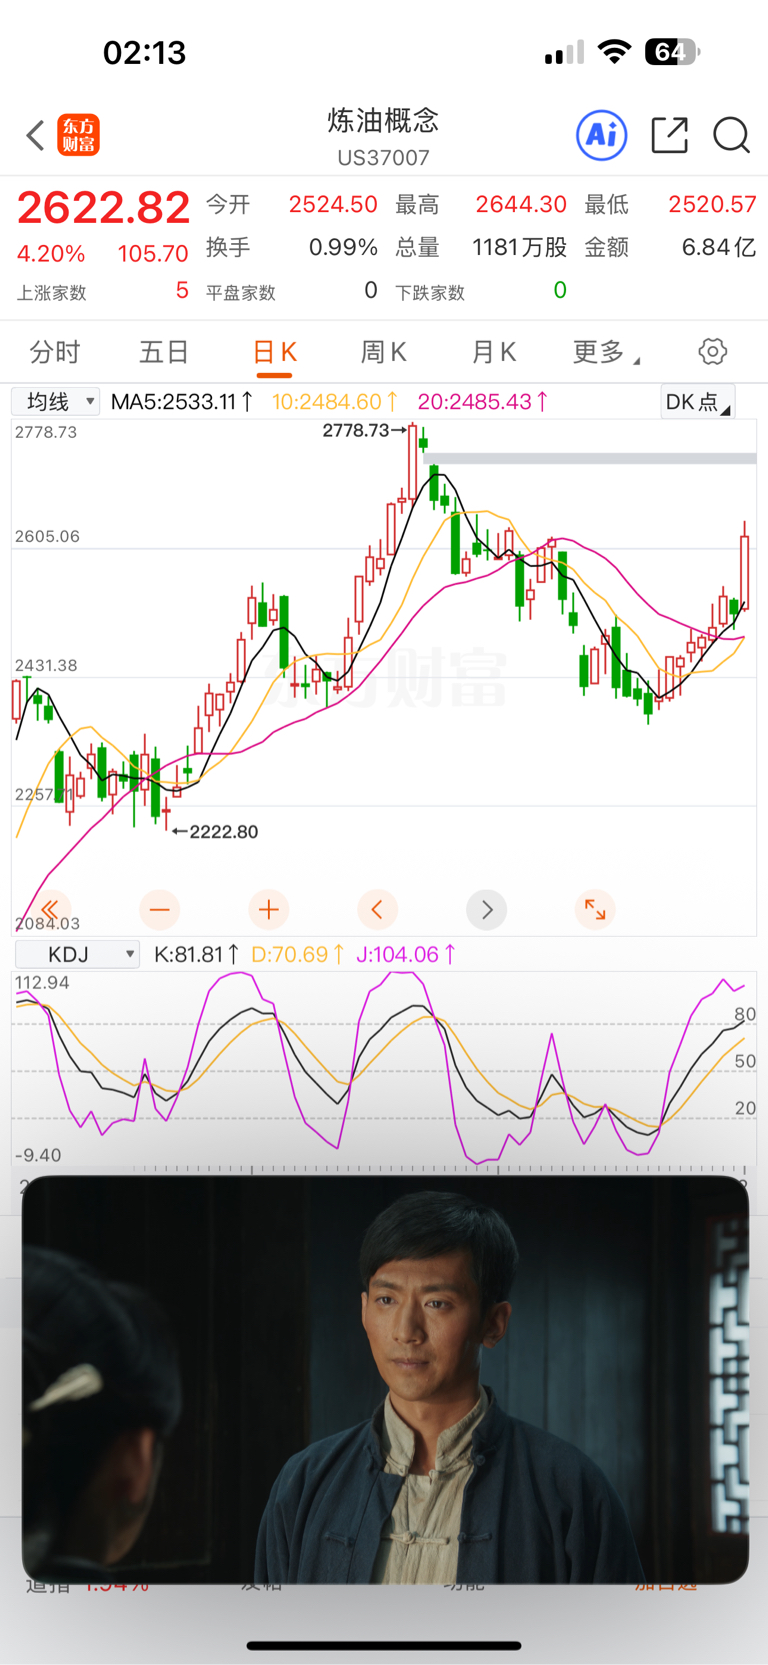
Task: Tap J:104.06 KDJ value
Action: point(406,955)
